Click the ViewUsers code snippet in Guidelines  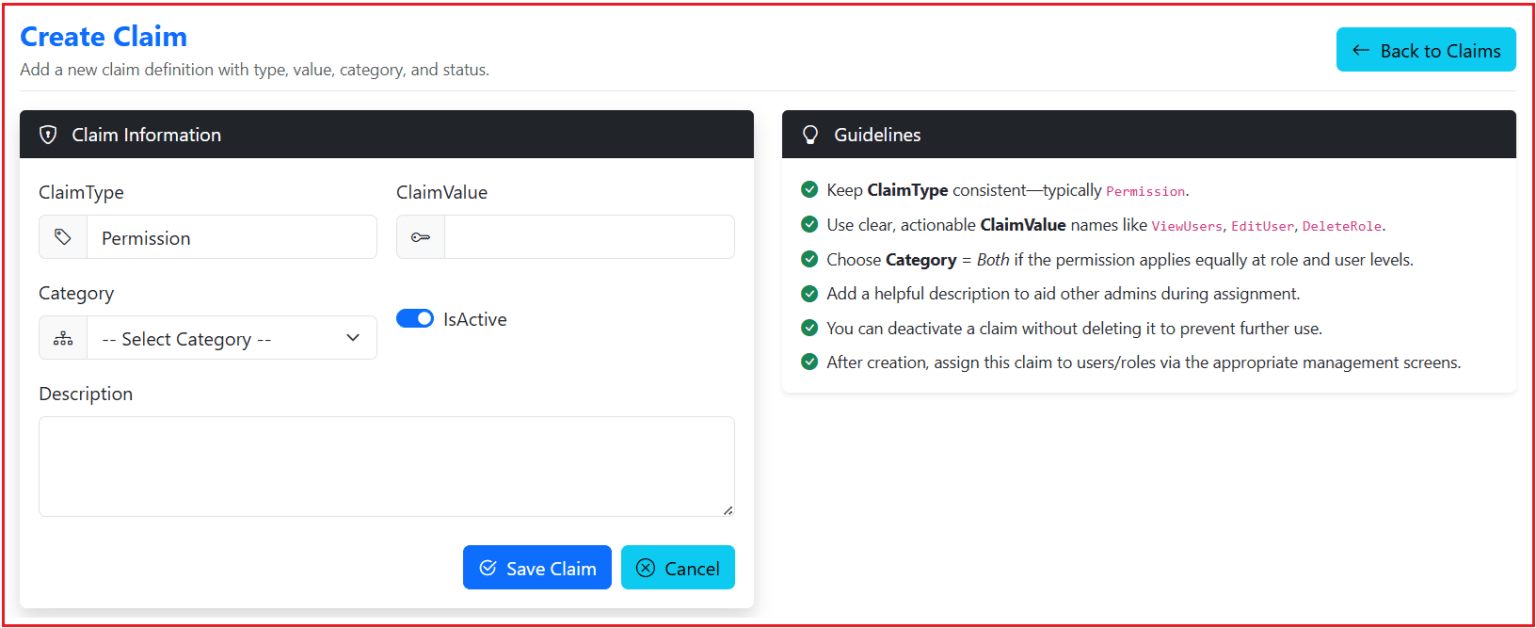pyautogui.click(x=1187, y=226)
